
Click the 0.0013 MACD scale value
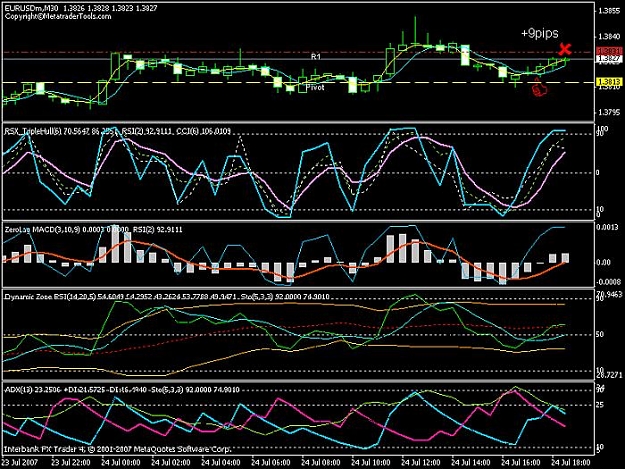(607, 228)
